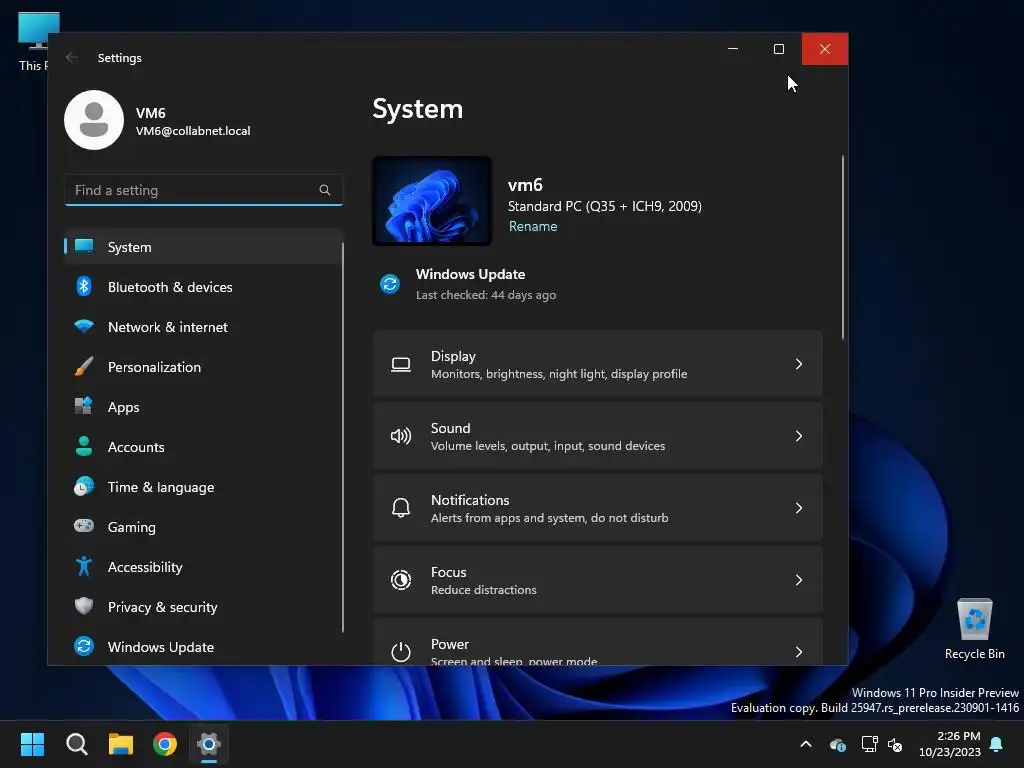
Task: Open Notifications alerts settings
Action: click(x=598, y=508)
